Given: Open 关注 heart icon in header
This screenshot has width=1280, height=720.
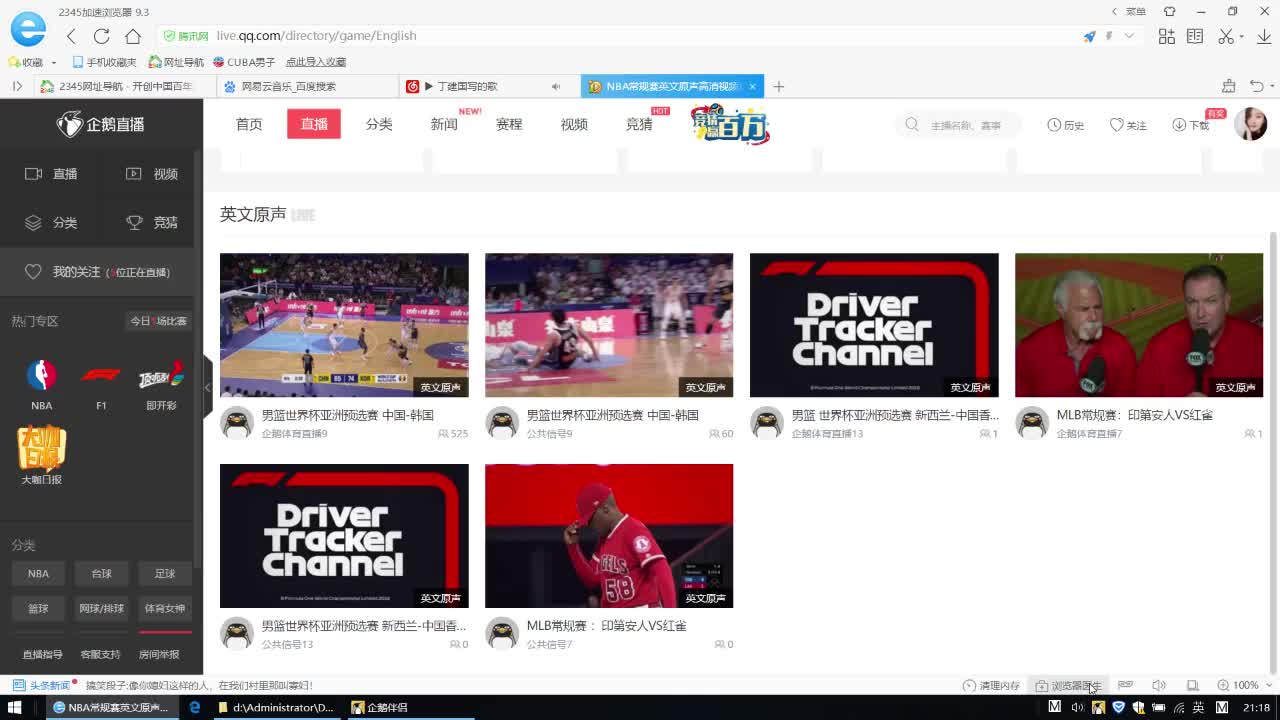Looking at the screenshot, I should coord(1128,125).
